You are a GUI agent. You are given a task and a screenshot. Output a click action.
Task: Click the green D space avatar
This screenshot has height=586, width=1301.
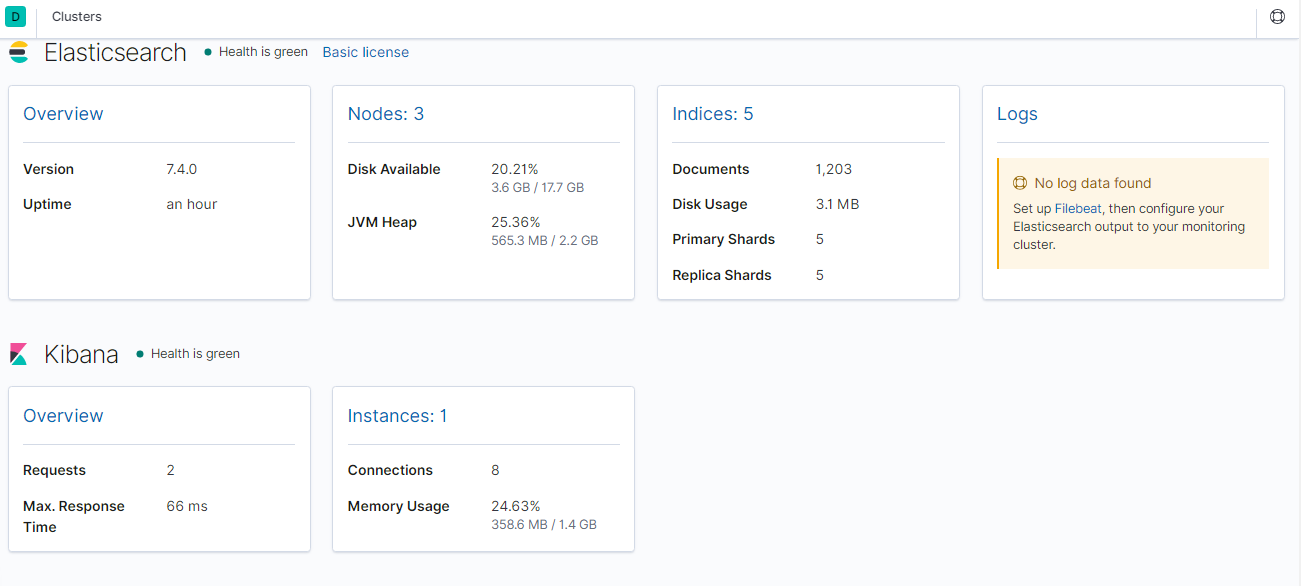(16, 17)
